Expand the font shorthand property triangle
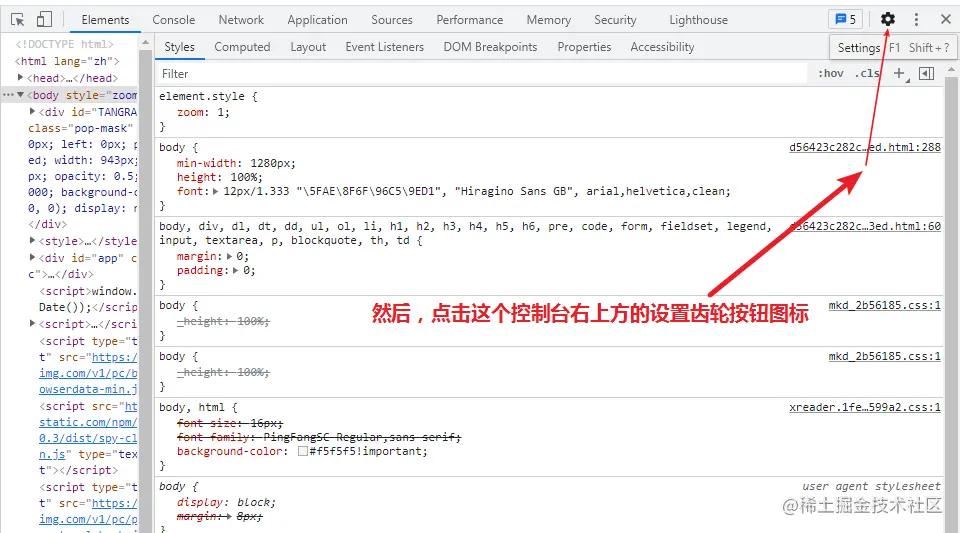 [x=216, y=191]
